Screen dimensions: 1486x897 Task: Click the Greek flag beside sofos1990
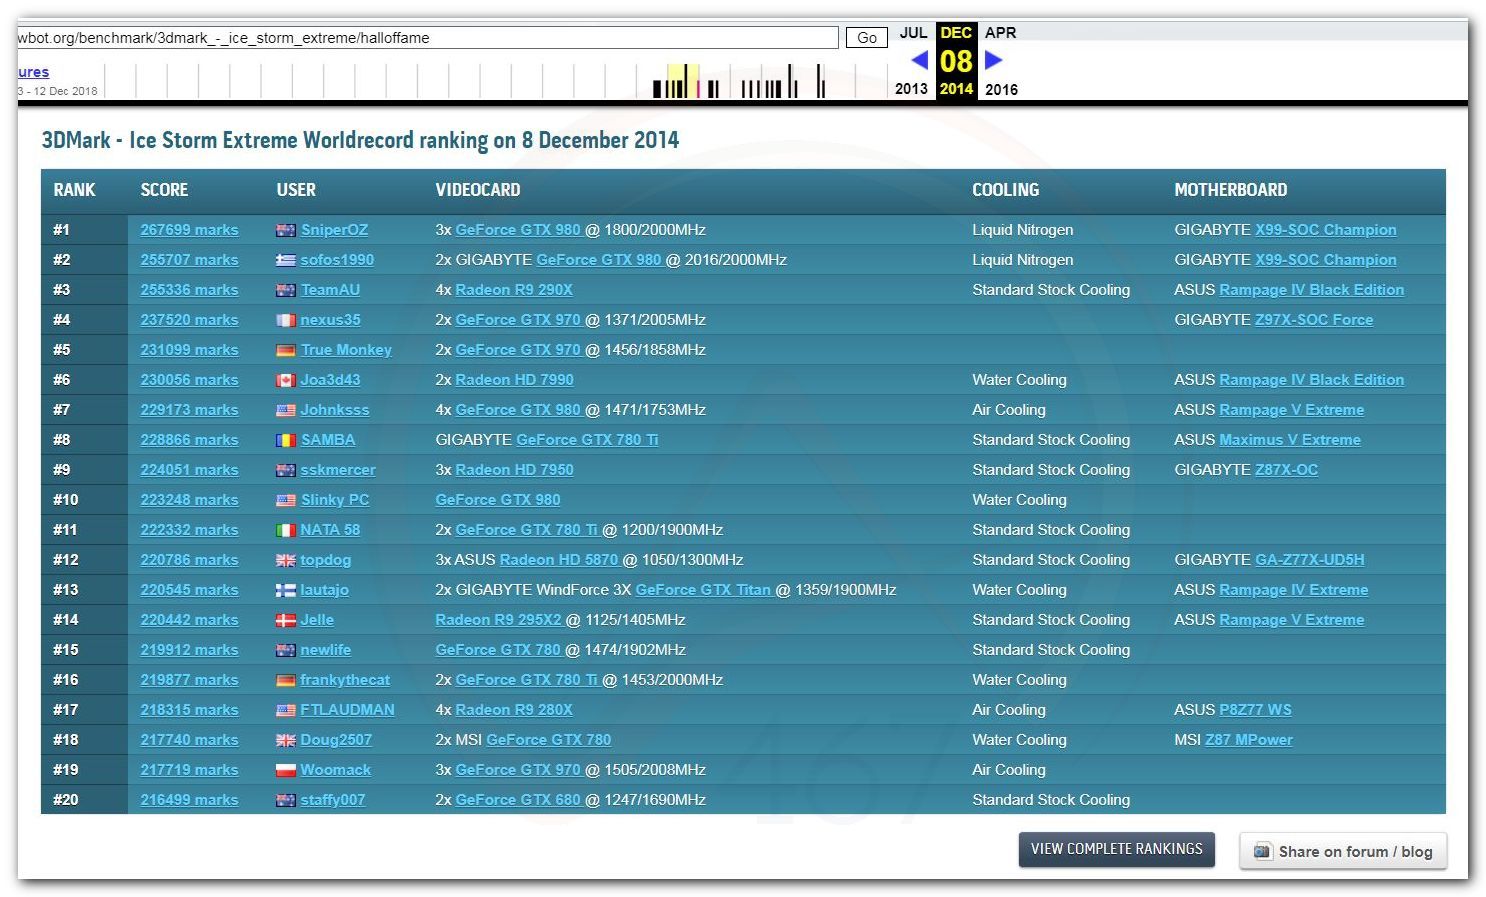coord(286,260)
